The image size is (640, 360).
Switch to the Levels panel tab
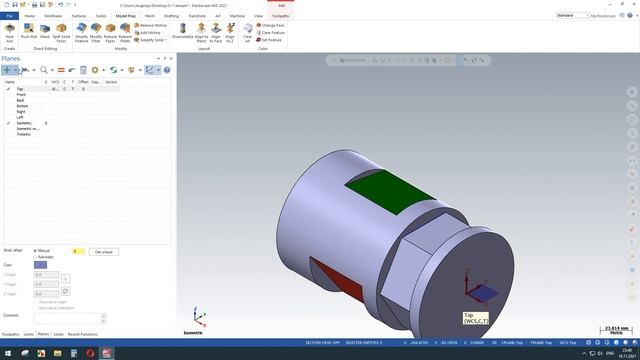click(29, 334)
